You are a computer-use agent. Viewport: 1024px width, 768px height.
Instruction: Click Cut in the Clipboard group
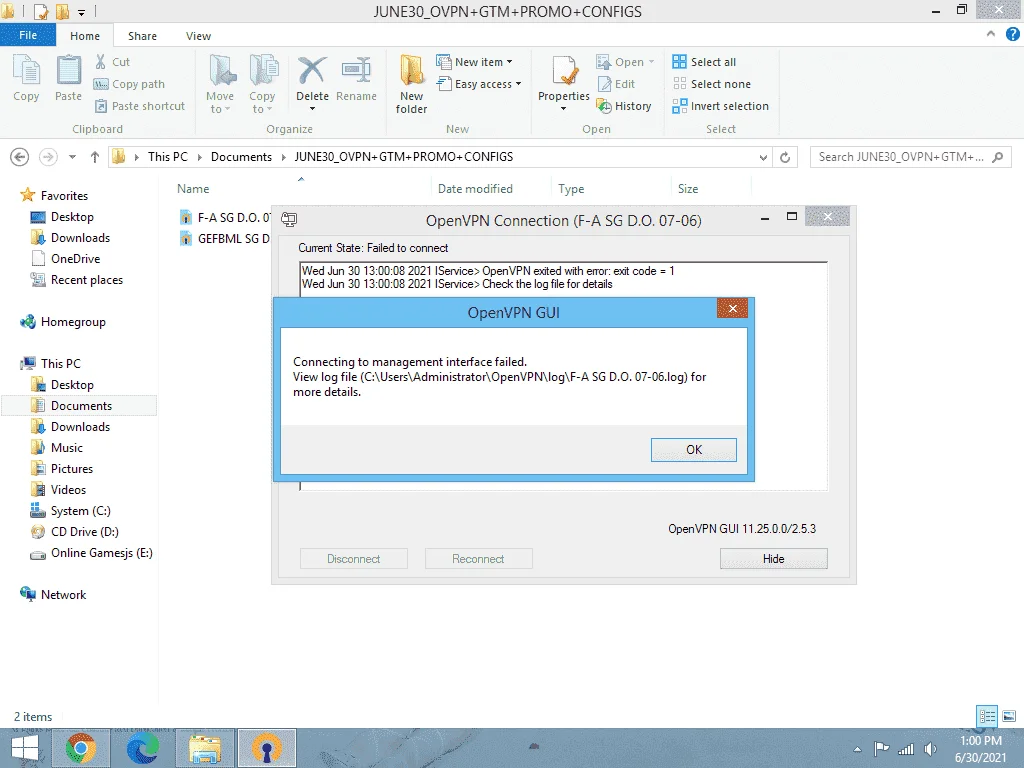click(112, 62)
